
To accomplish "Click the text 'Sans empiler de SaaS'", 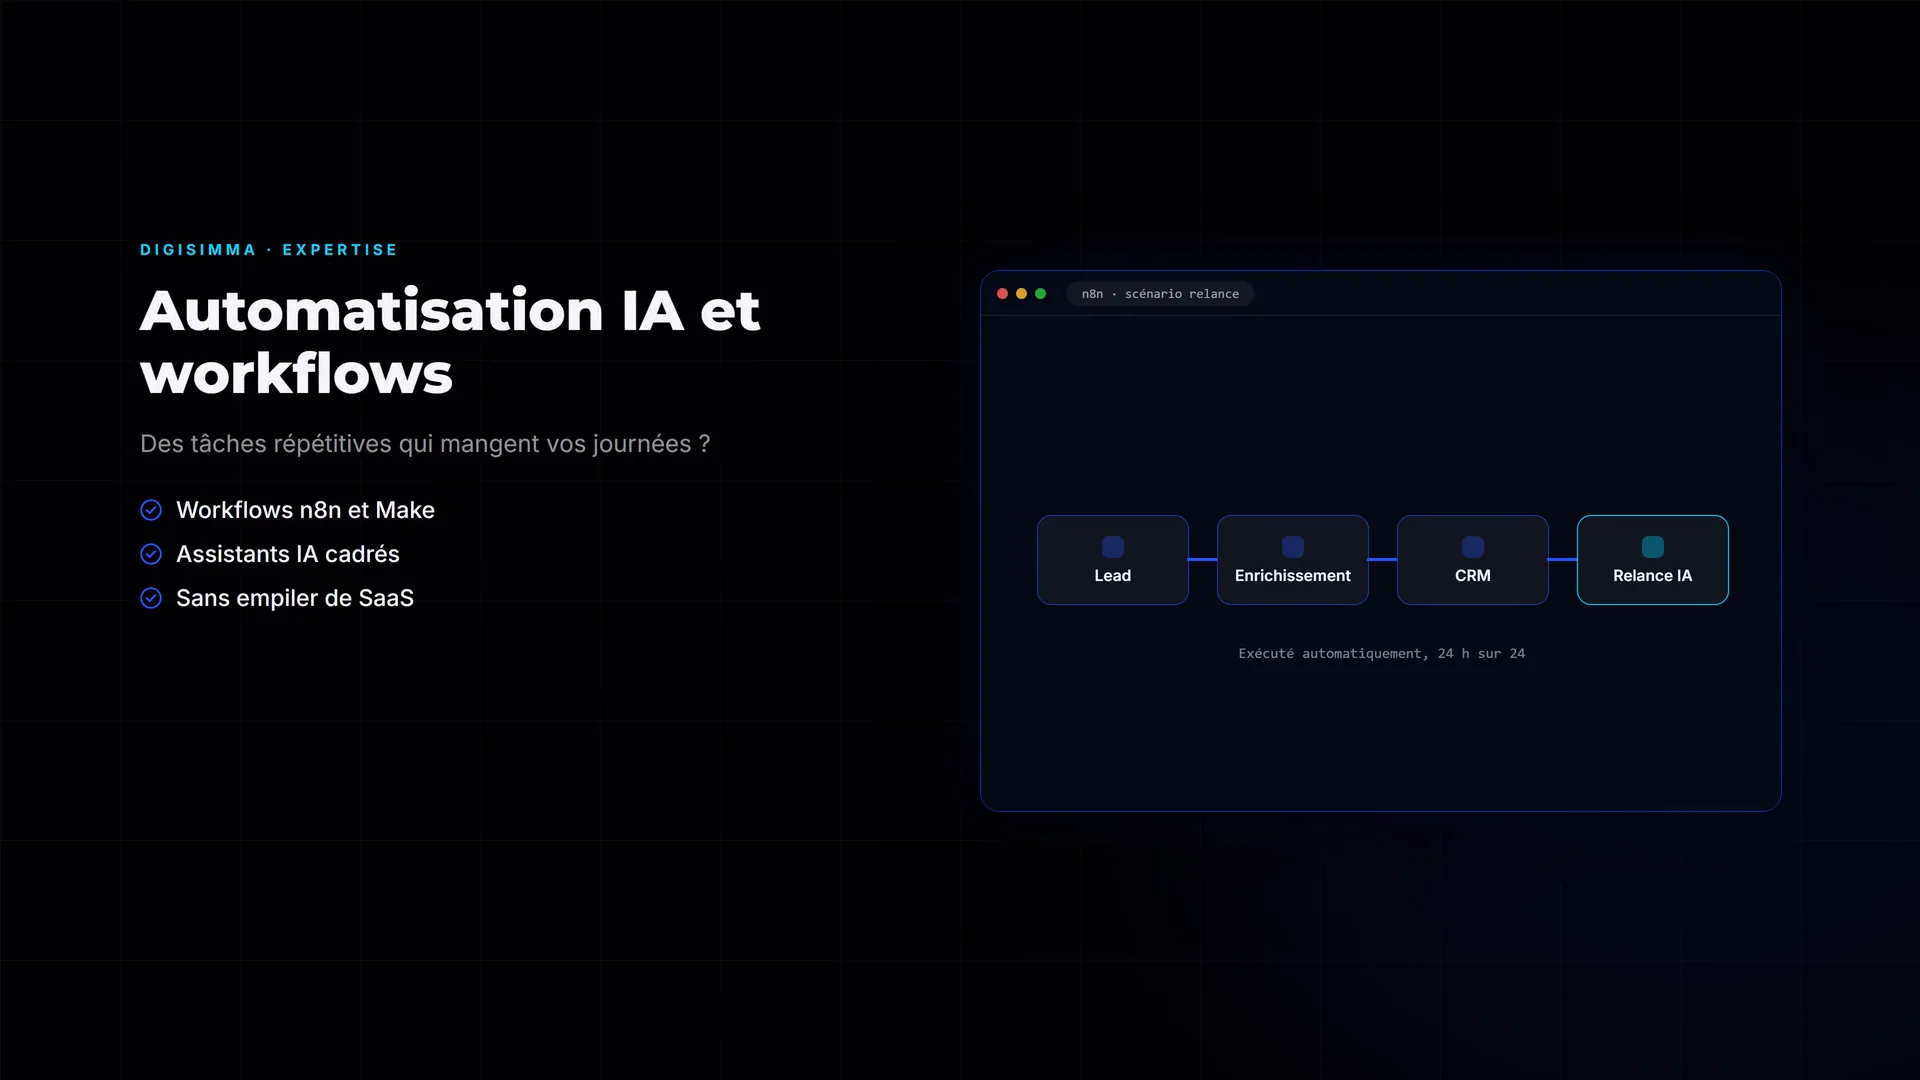I will [295, 598].
